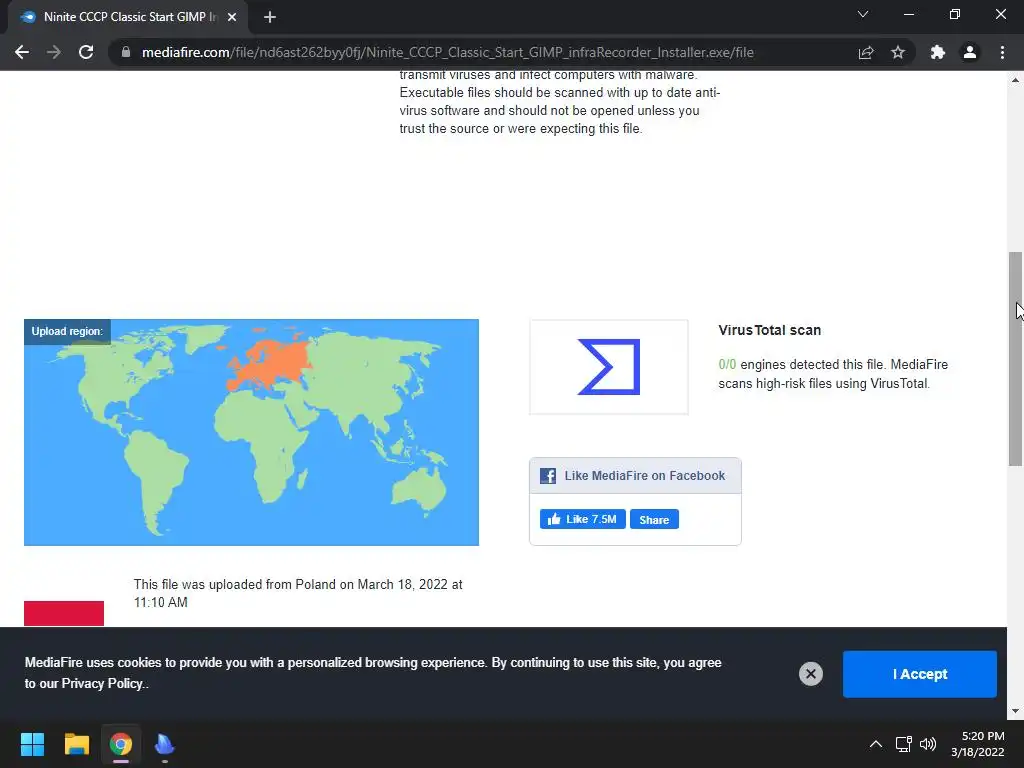Click the page vertical scrollbar thumb
This screenshot has width=1024, height=768.
click(x=1016, y=359)
